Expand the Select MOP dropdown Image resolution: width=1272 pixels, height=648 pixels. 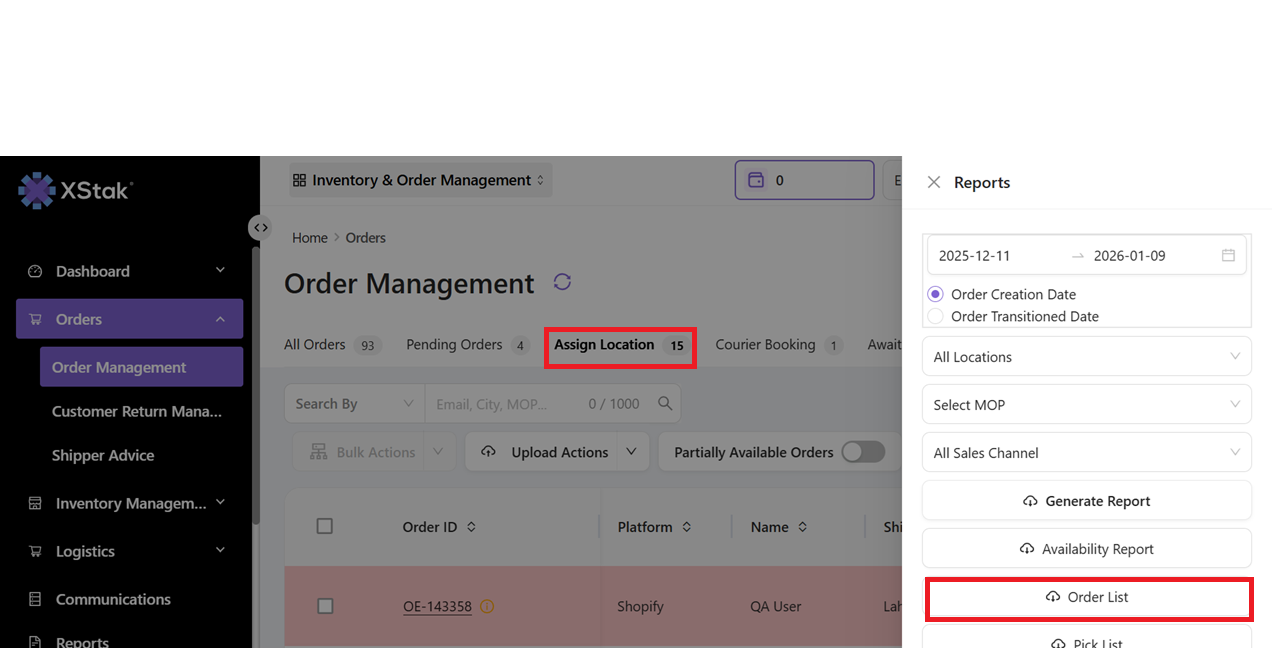point(1086,405)
